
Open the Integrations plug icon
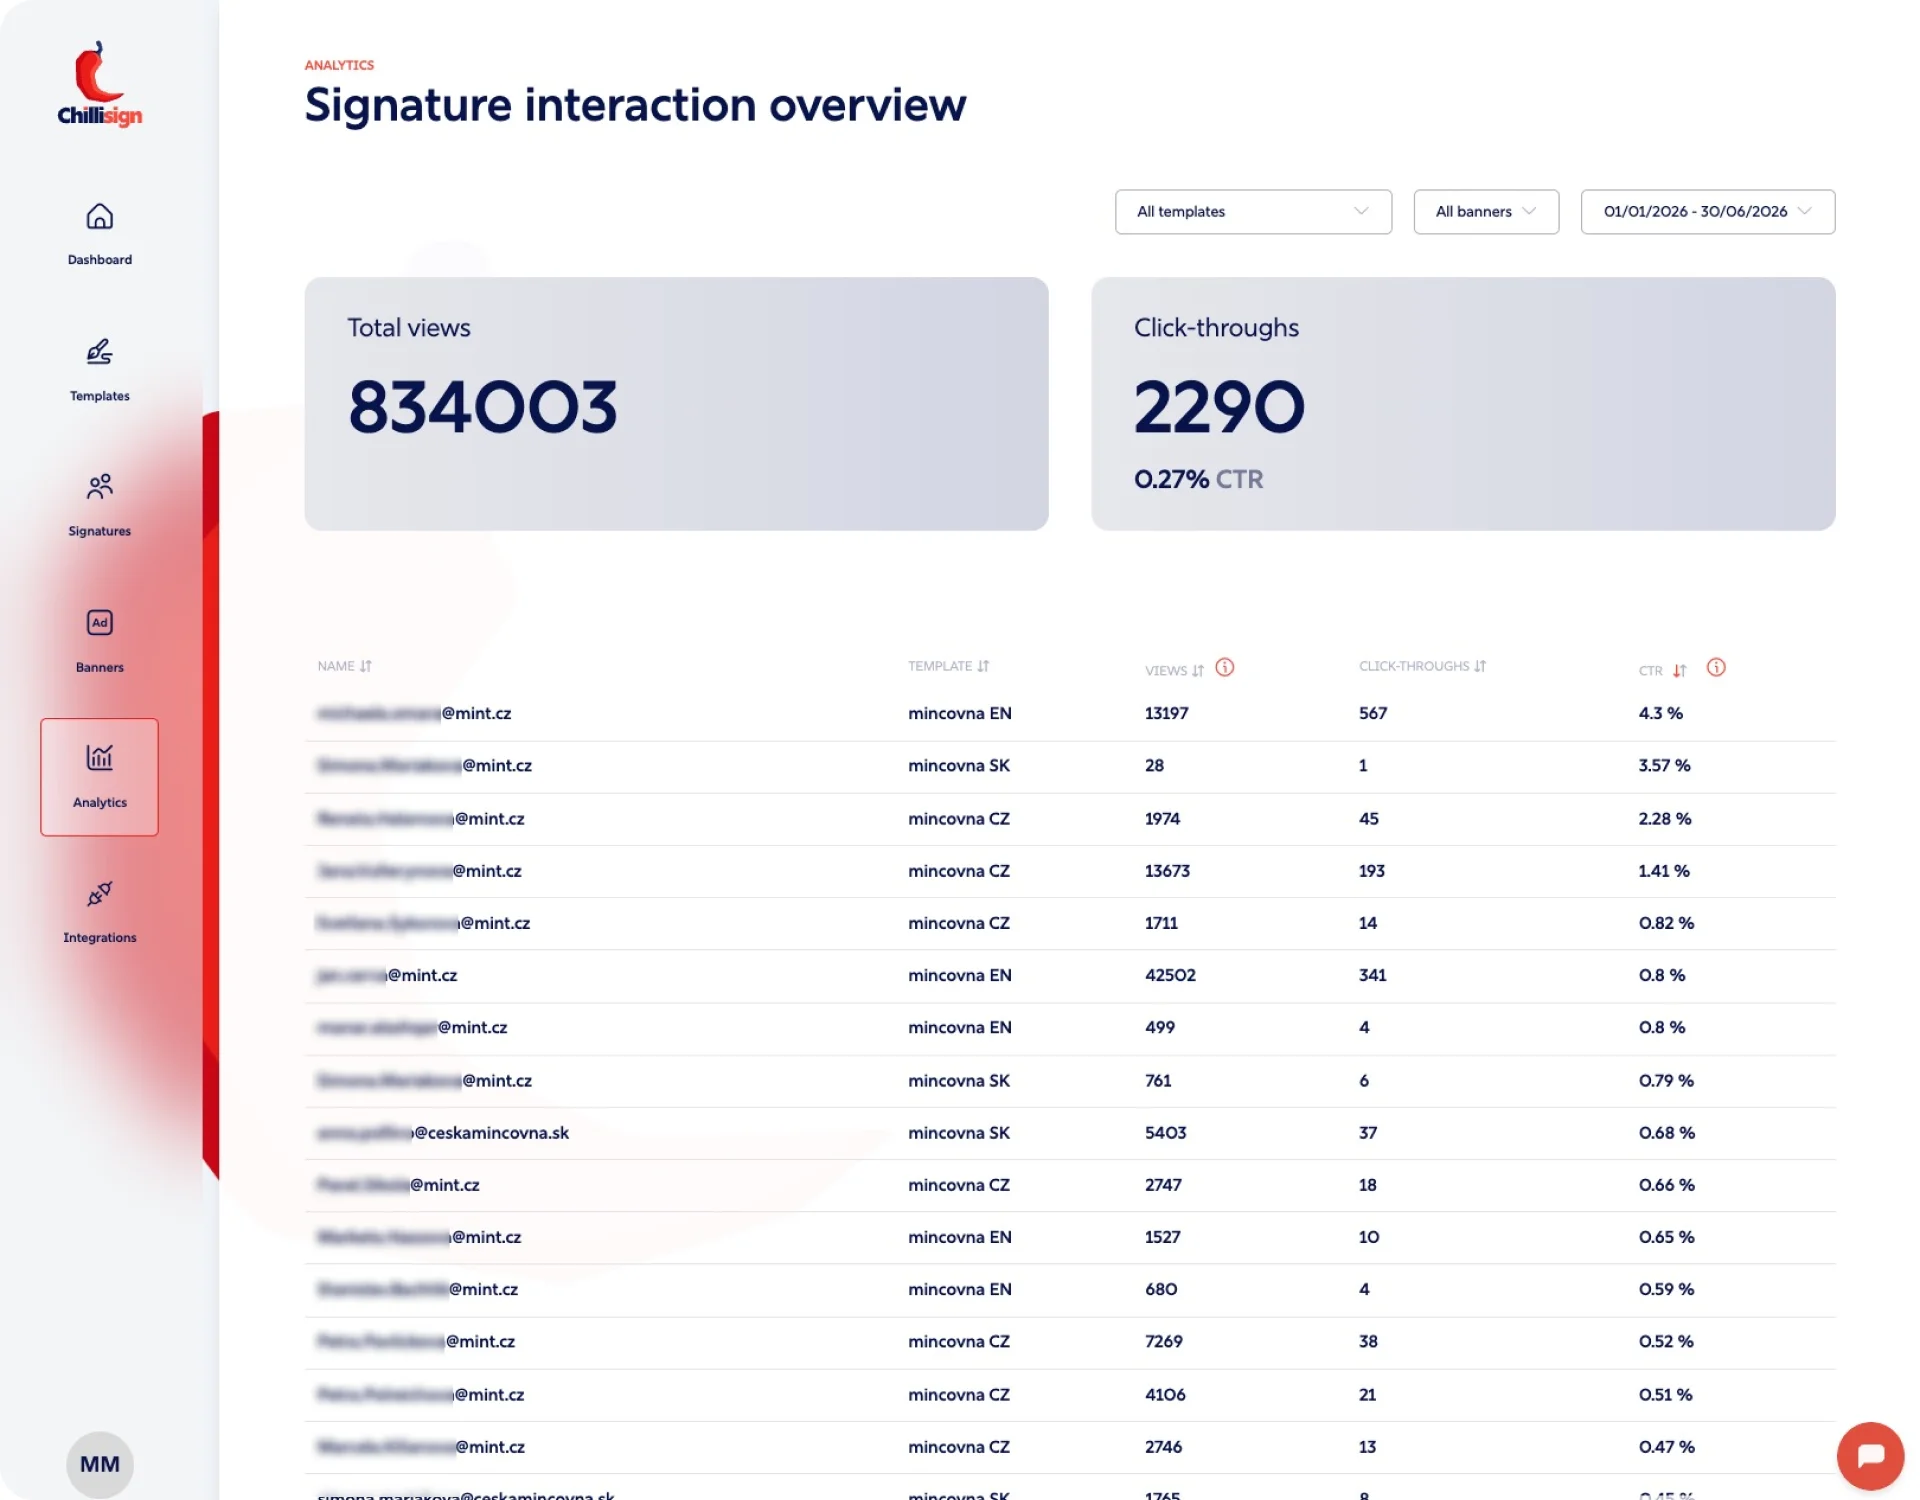99,893
